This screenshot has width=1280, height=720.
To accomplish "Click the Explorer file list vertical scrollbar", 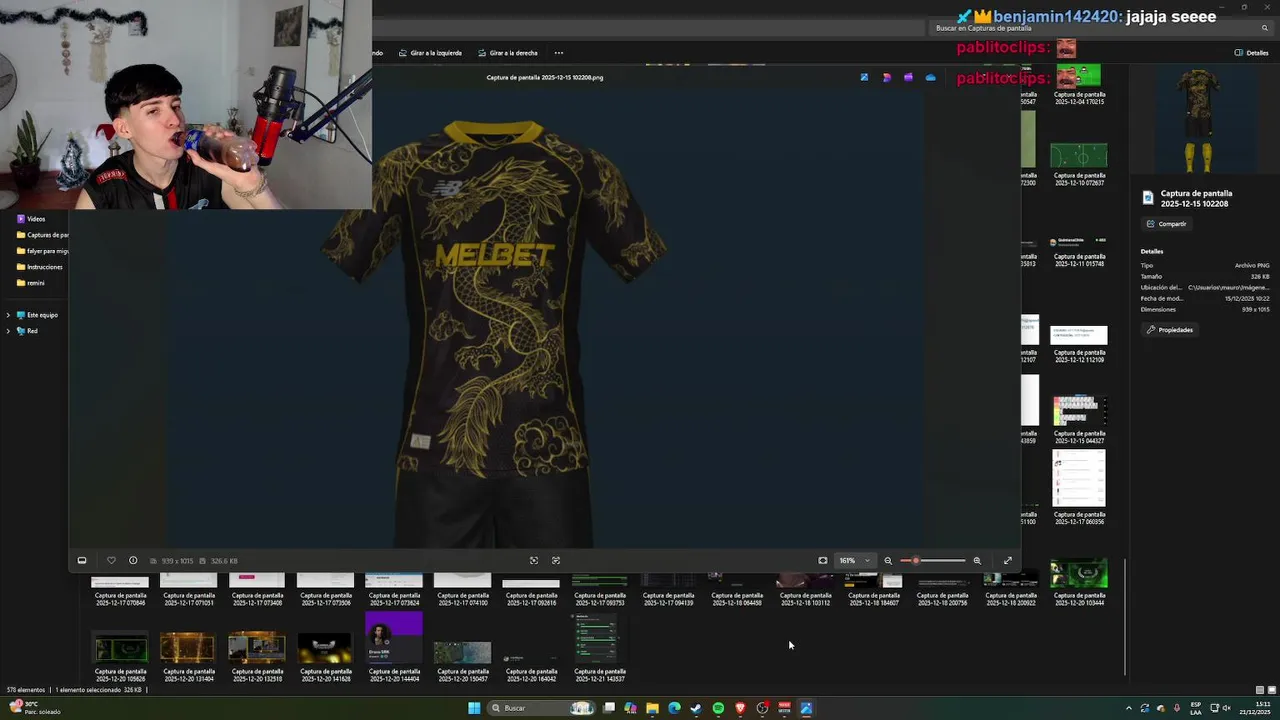I will [x=1125, y=616].
